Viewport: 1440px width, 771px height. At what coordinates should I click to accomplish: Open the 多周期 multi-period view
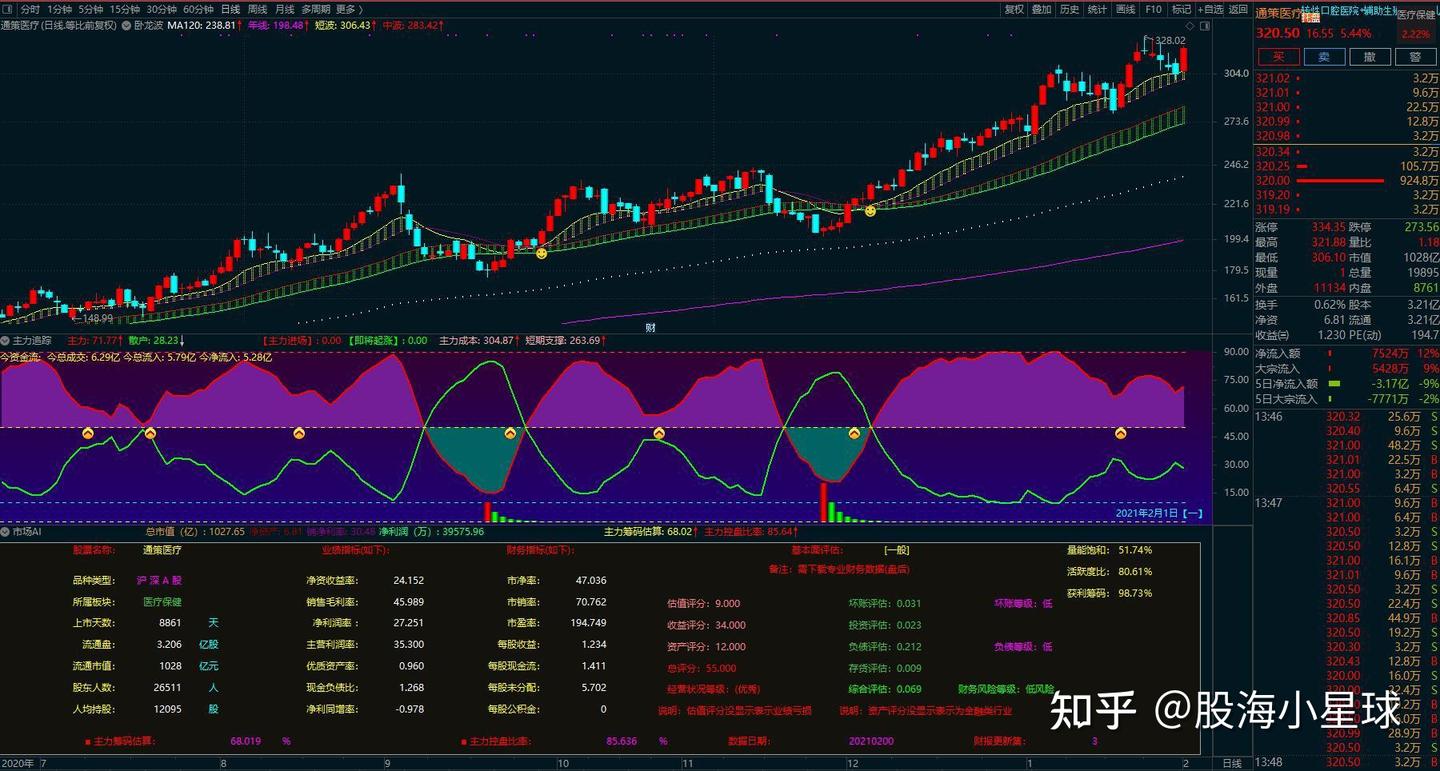coord(315,9)
